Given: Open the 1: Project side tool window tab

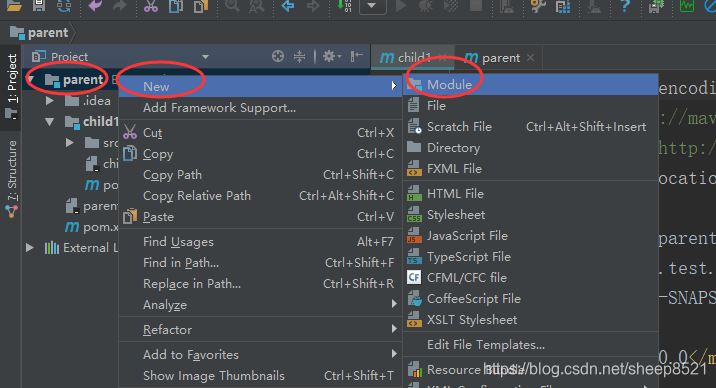Looking at the screenshot, I should (x=11, y=87).
